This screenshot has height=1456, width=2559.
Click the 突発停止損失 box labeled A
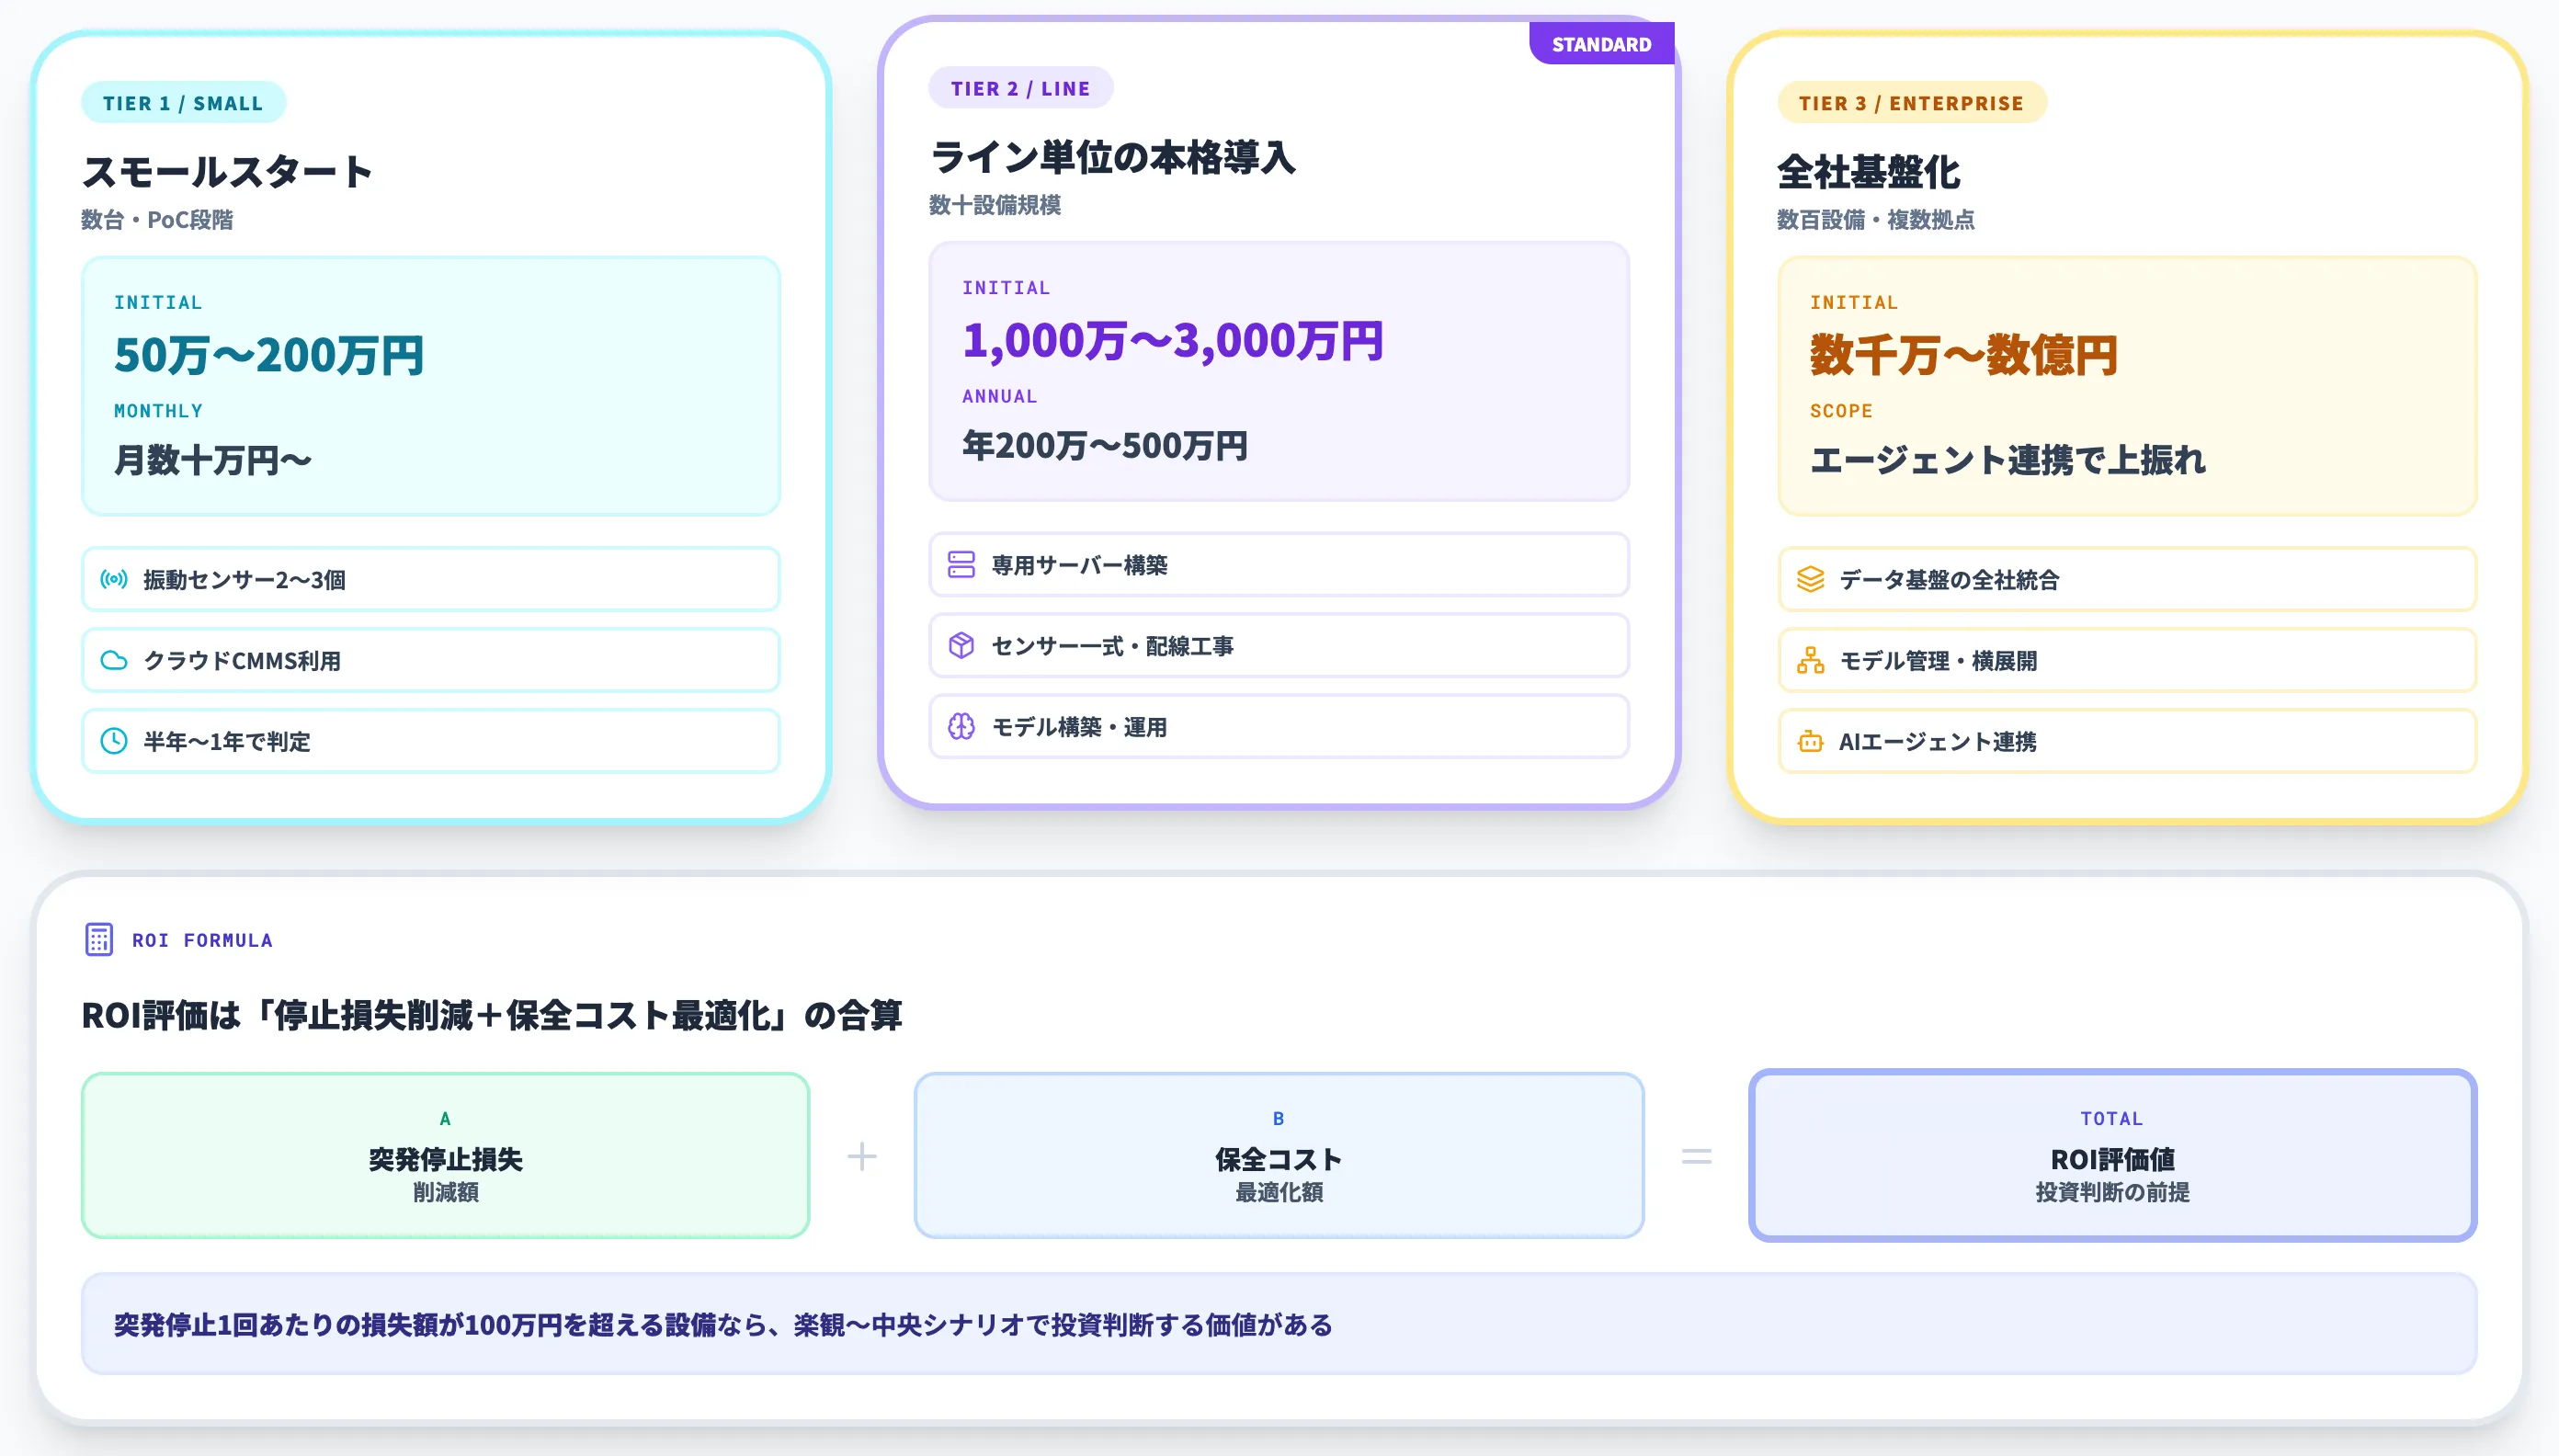pyautogui.click(x=446, y=1155)
